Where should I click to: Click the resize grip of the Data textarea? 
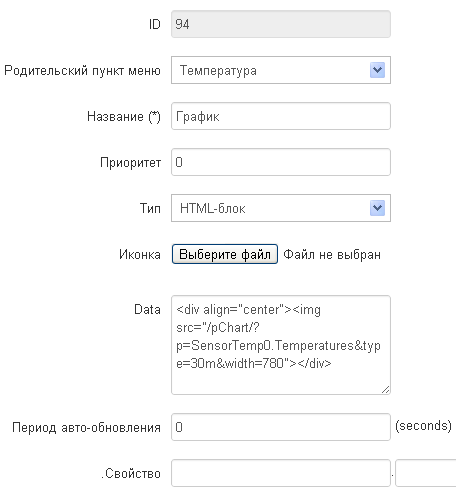(386, 390)
